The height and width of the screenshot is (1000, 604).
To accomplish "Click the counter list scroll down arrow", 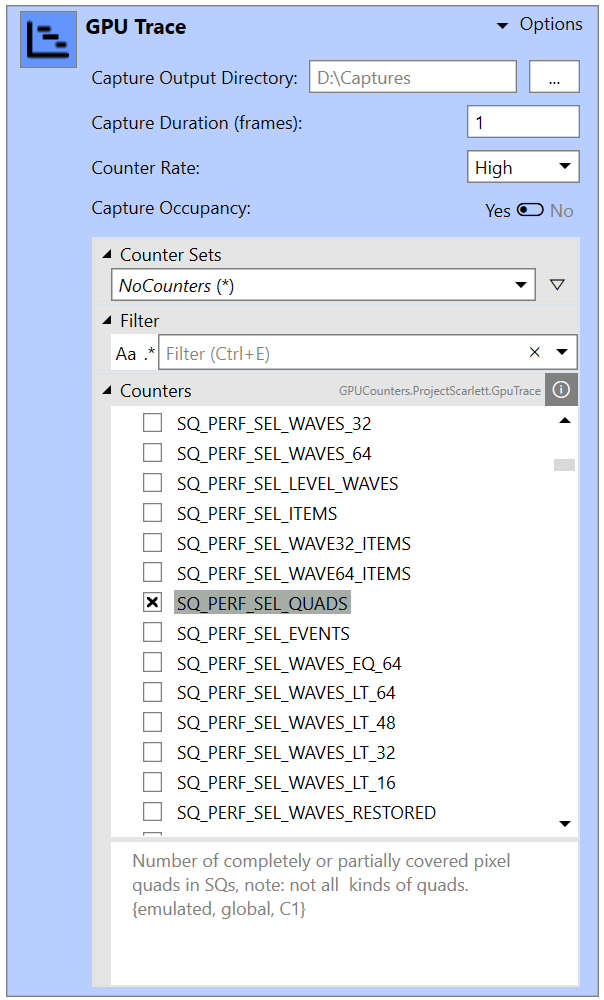I will tap(564, 823).
